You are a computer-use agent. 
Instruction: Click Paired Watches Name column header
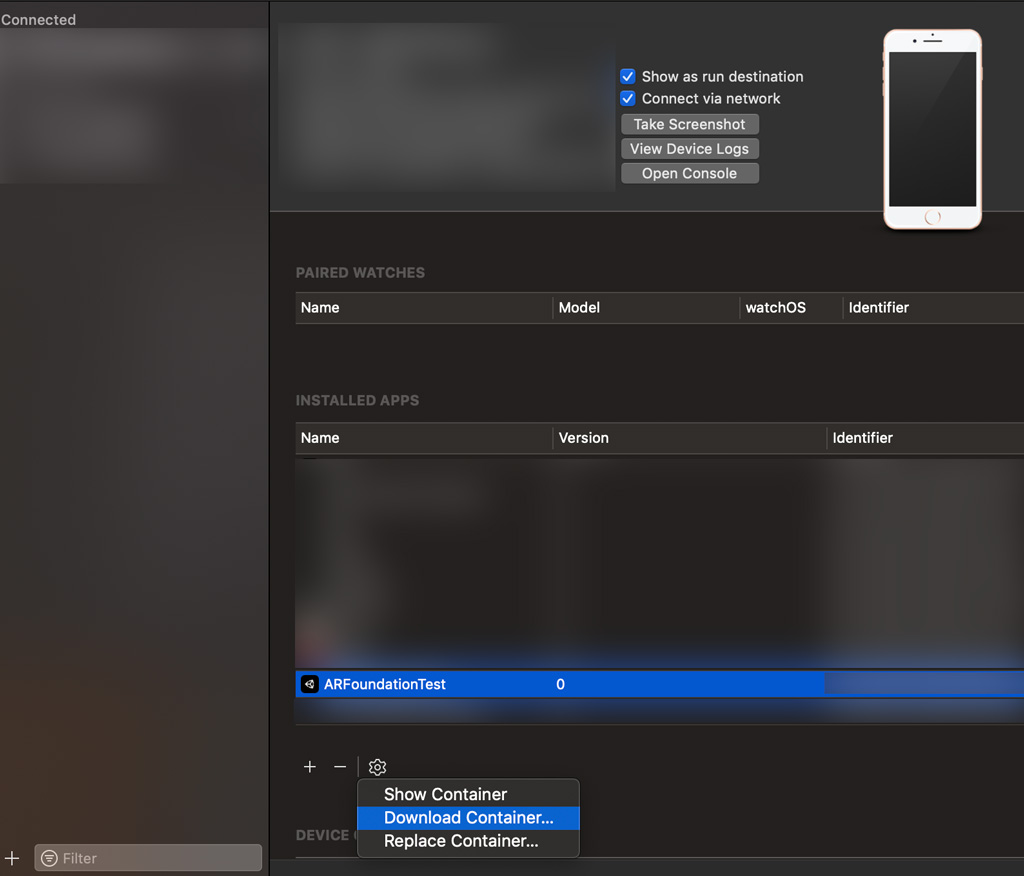pos(424,308)
